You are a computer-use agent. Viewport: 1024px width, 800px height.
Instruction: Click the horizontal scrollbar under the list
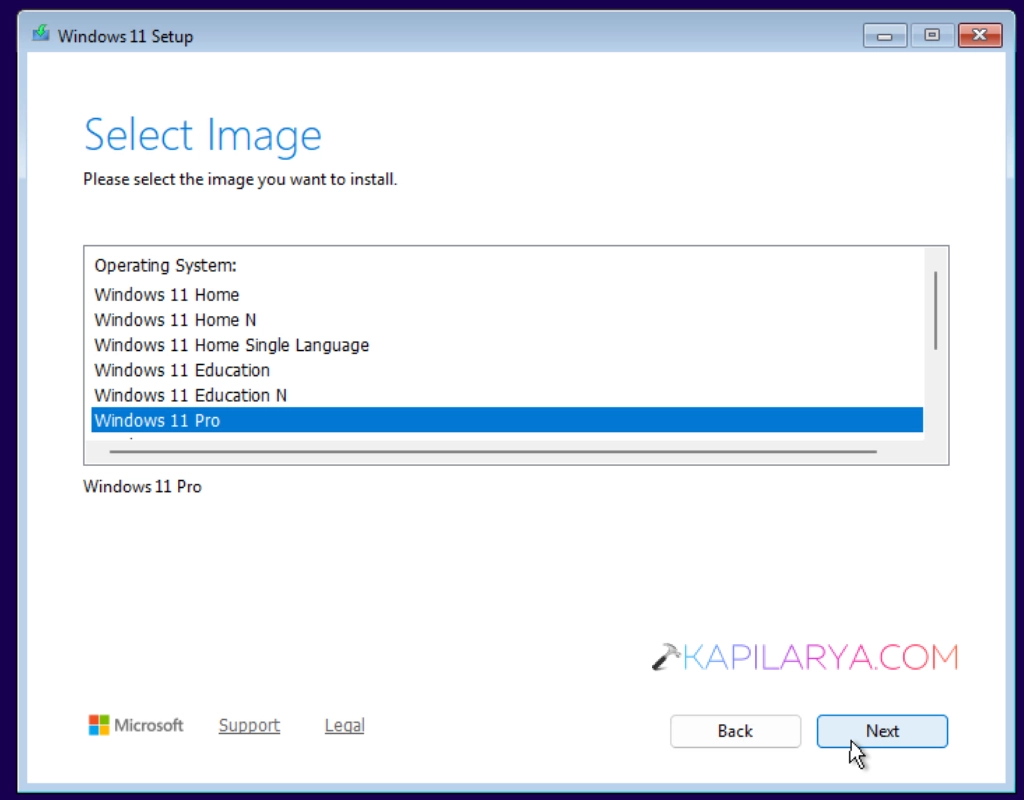coord(493,451)
